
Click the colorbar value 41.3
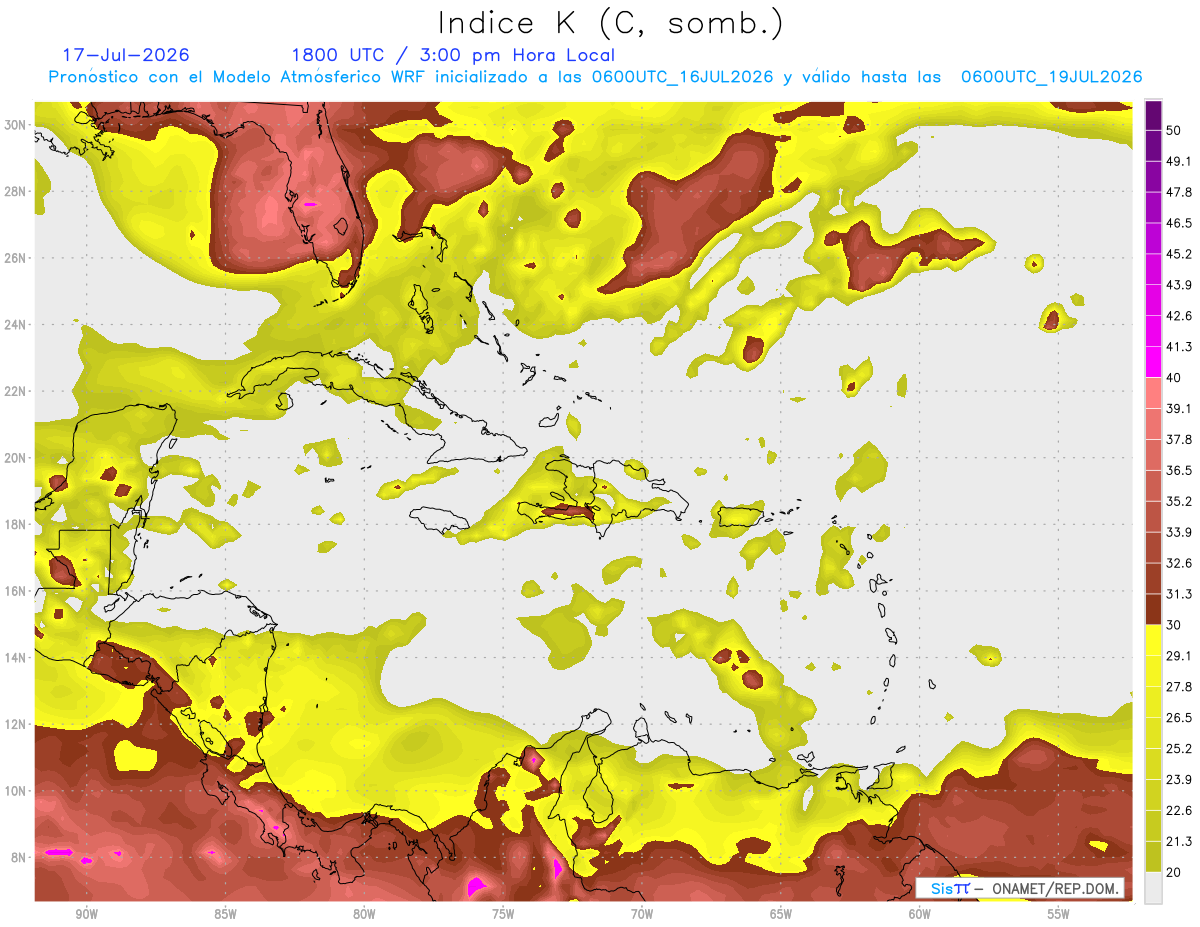(1179, 347)
